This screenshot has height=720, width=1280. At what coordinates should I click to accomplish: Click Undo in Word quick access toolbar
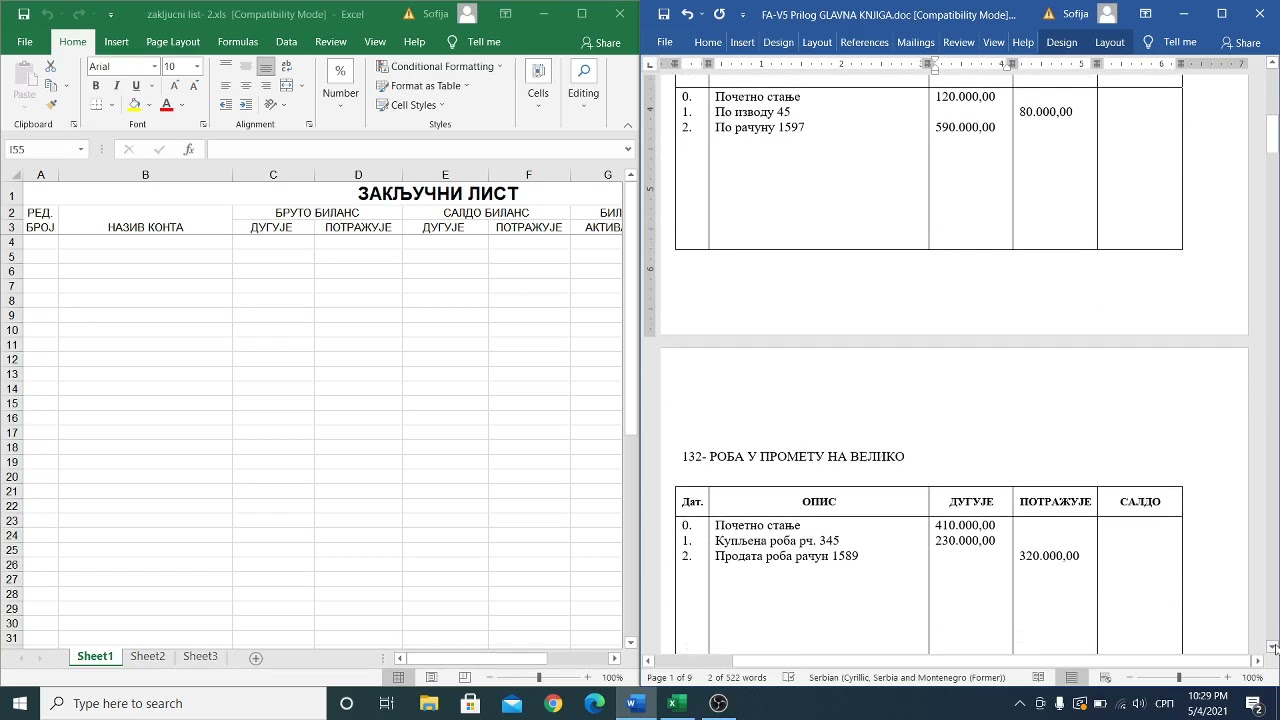click(x=687, y=14)
